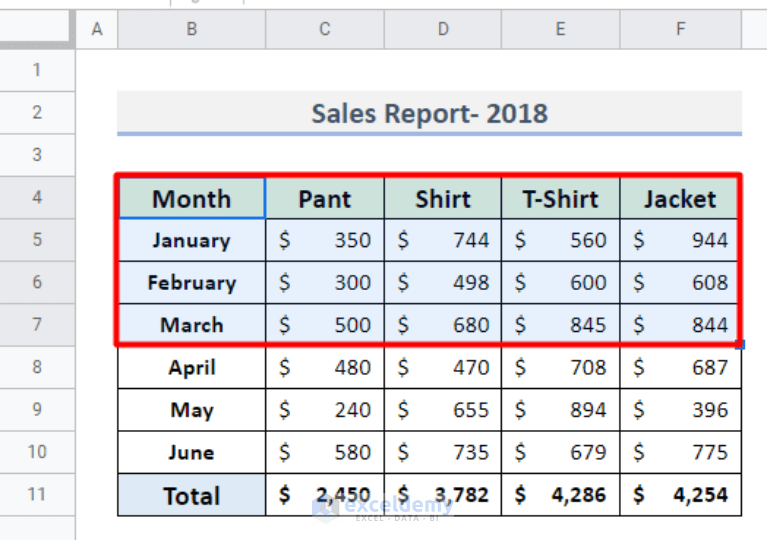Select the April month cell
The image size is (767, 540).
tap(192, 367)
